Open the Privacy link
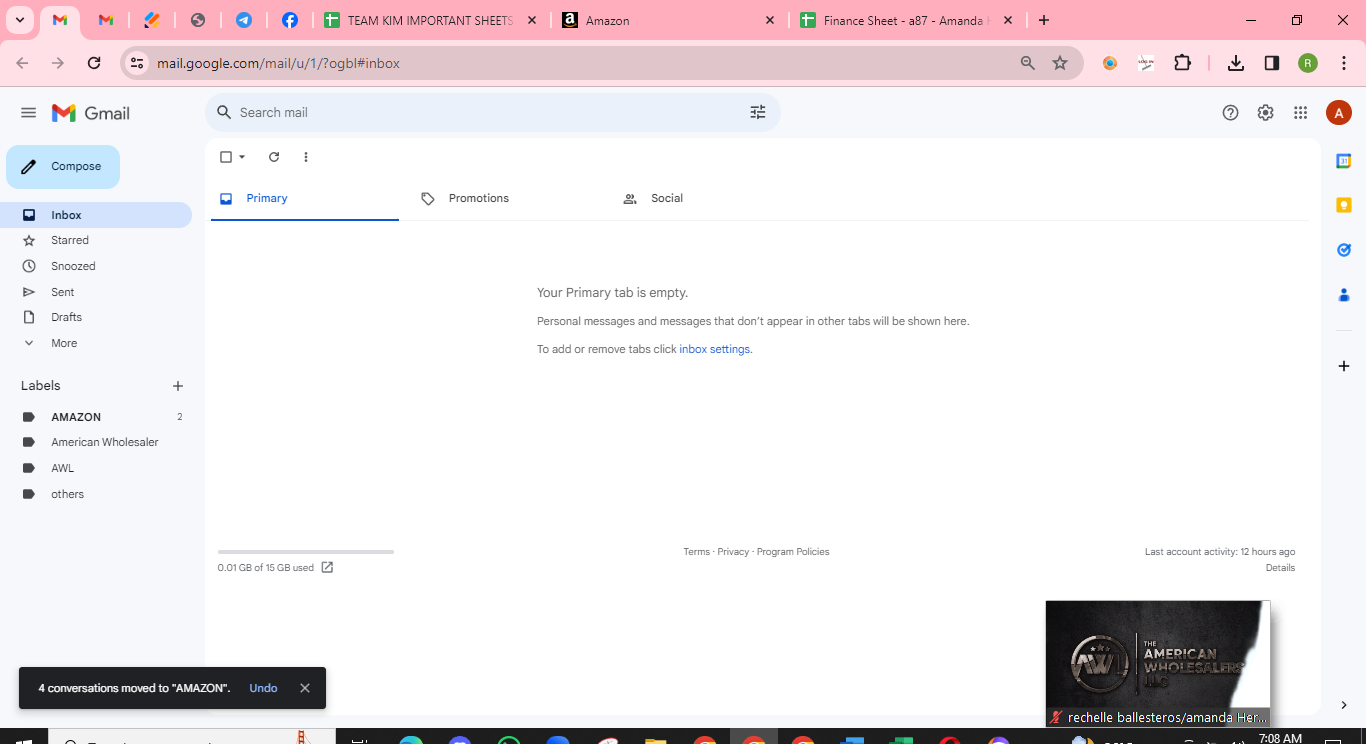 [733, 552]
